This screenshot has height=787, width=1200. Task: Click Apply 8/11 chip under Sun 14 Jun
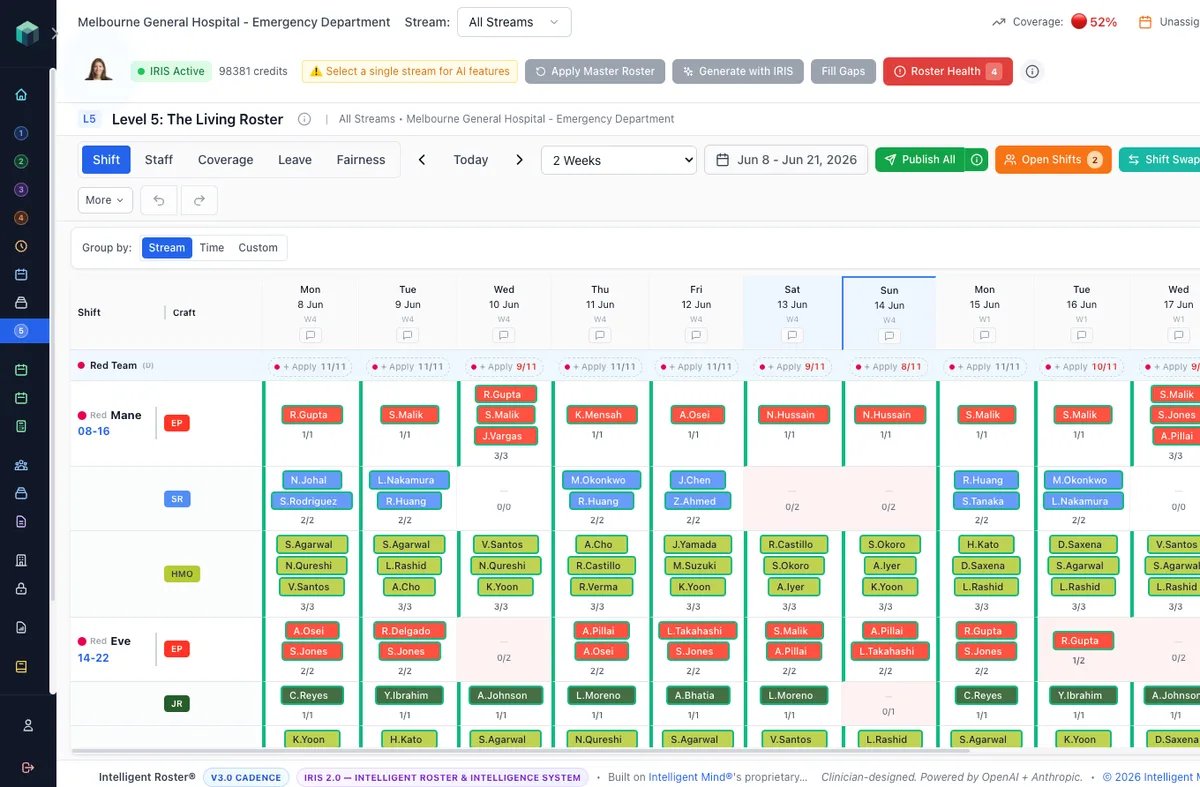(x=889, y=366)
